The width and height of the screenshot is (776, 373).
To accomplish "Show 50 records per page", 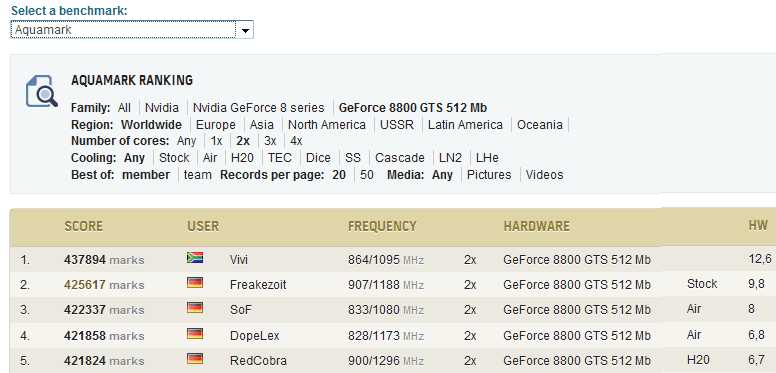I will (x=367, y=175).
